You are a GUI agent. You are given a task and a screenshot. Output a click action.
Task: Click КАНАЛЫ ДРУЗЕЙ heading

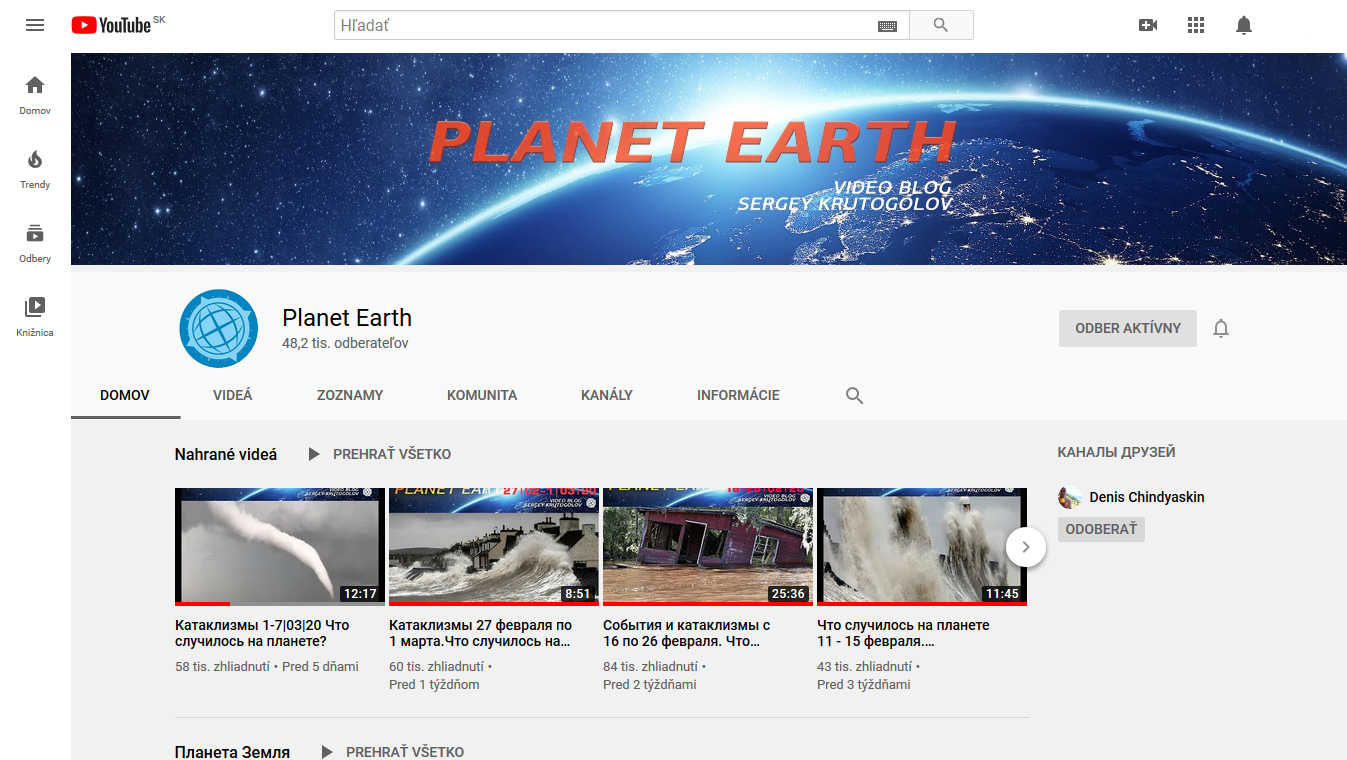pyautogui.click(x=1116, y=452)
